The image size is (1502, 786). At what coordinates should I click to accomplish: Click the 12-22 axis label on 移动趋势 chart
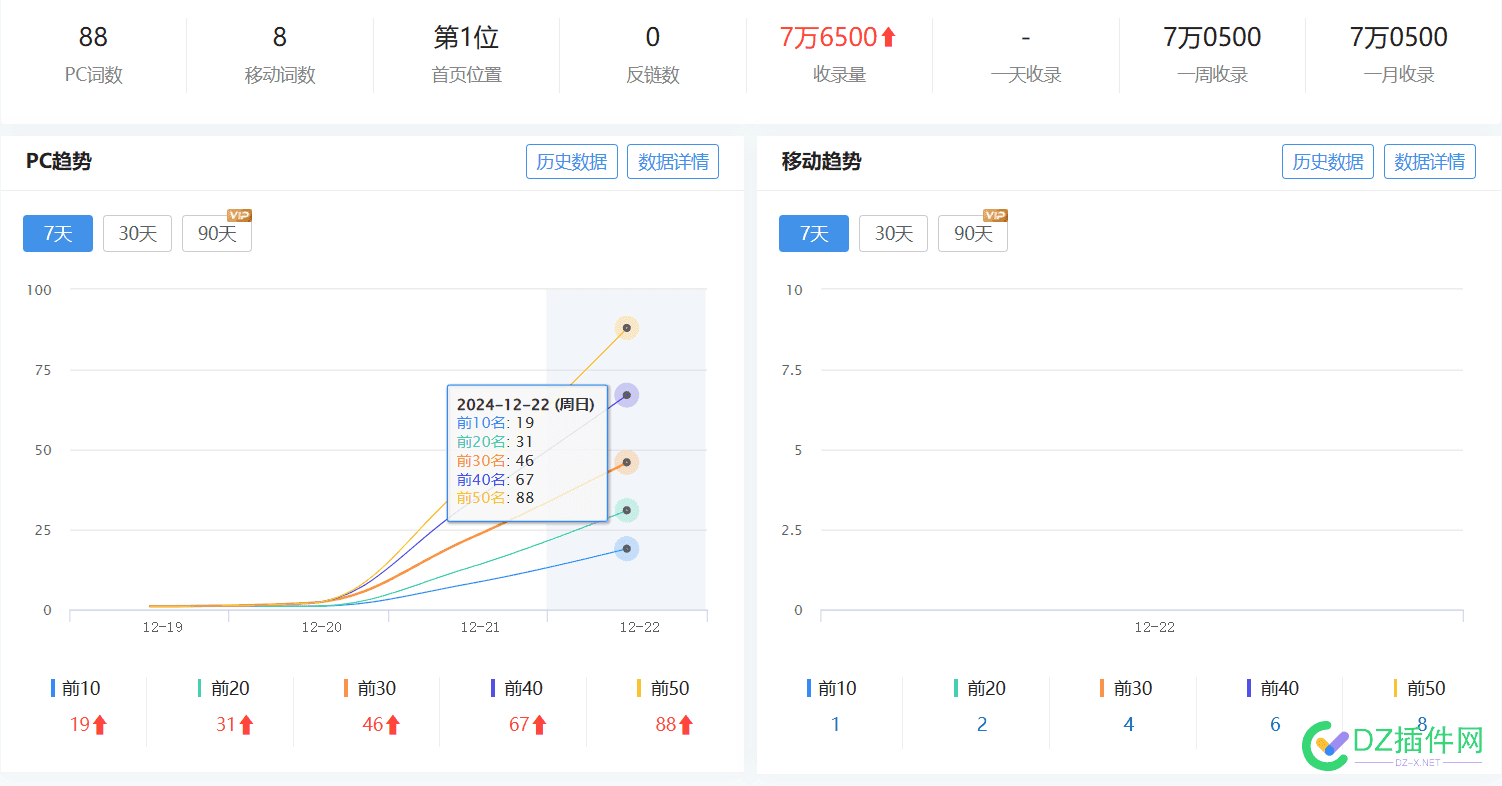(1154, 628)
